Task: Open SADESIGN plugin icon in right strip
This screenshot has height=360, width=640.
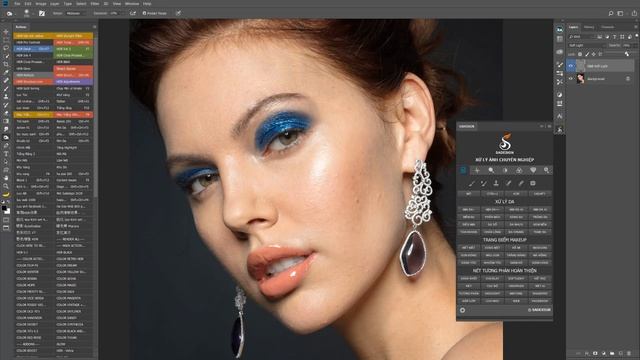Action: point(560,129)
